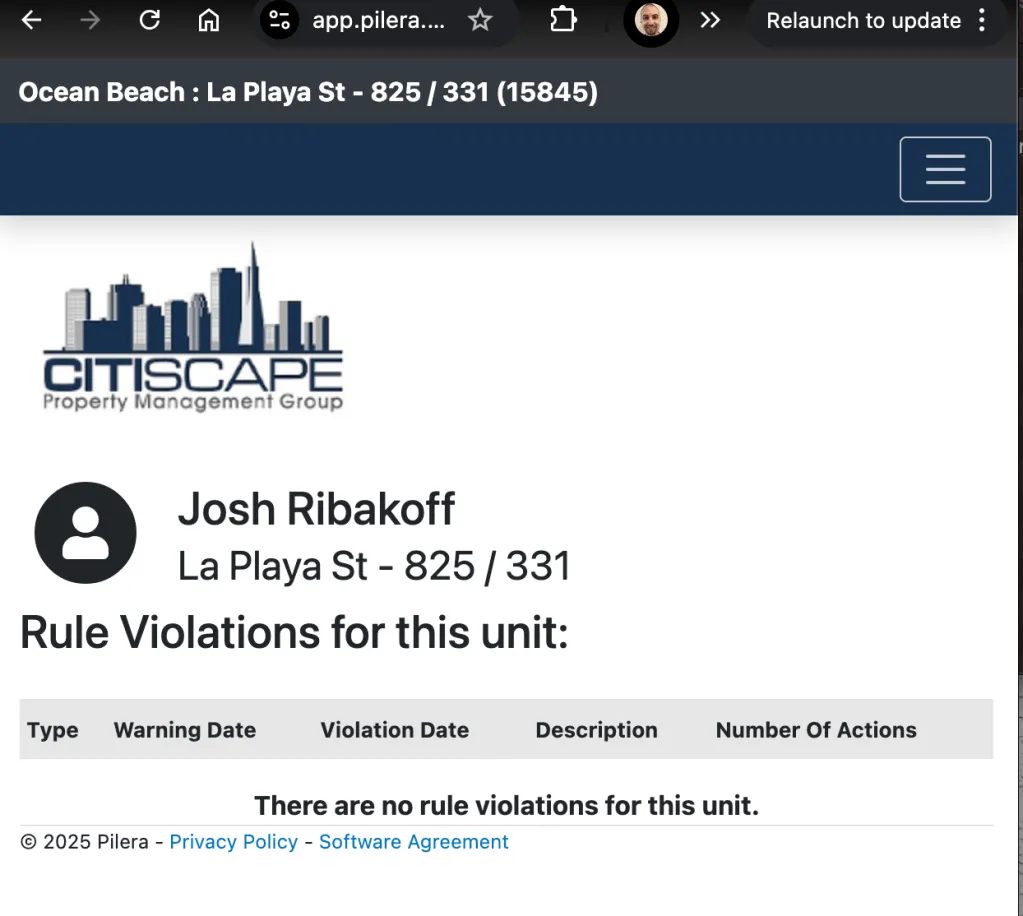Open the Privacy Policy link

[233, 842]
